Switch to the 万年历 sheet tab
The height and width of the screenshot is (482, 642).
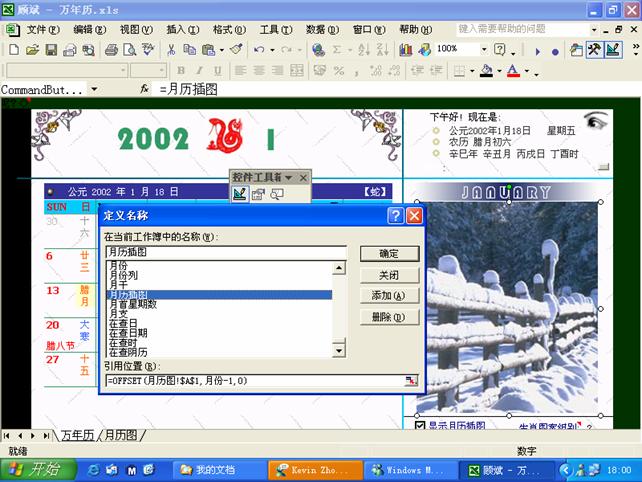[x=78, y=435]
